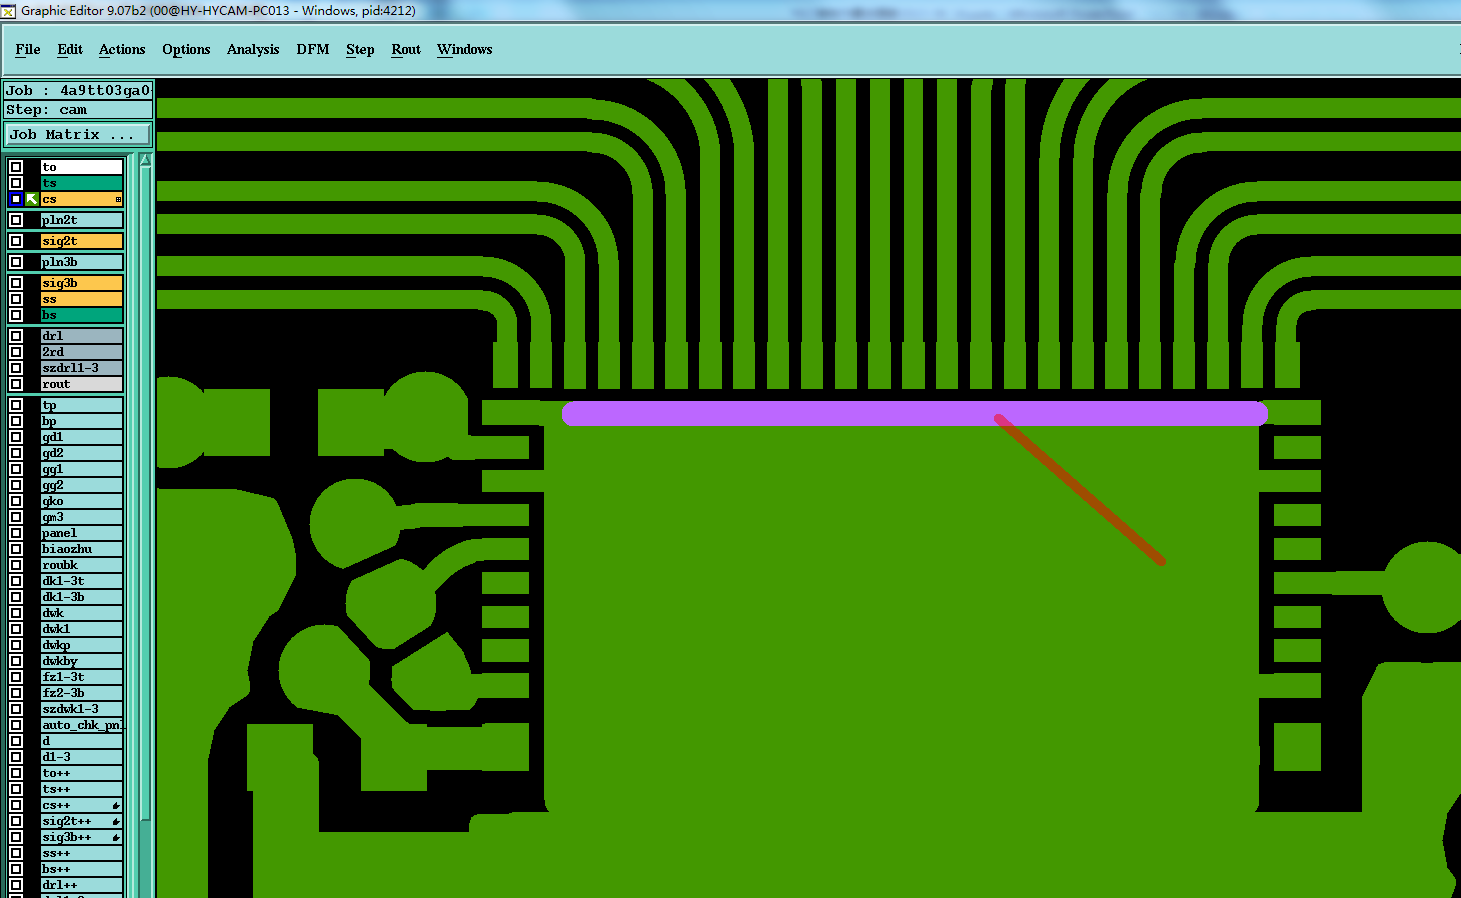Viewport: 1461px width, 898px height.
Task: Select the cs layer name
Action: click(81, 199)
